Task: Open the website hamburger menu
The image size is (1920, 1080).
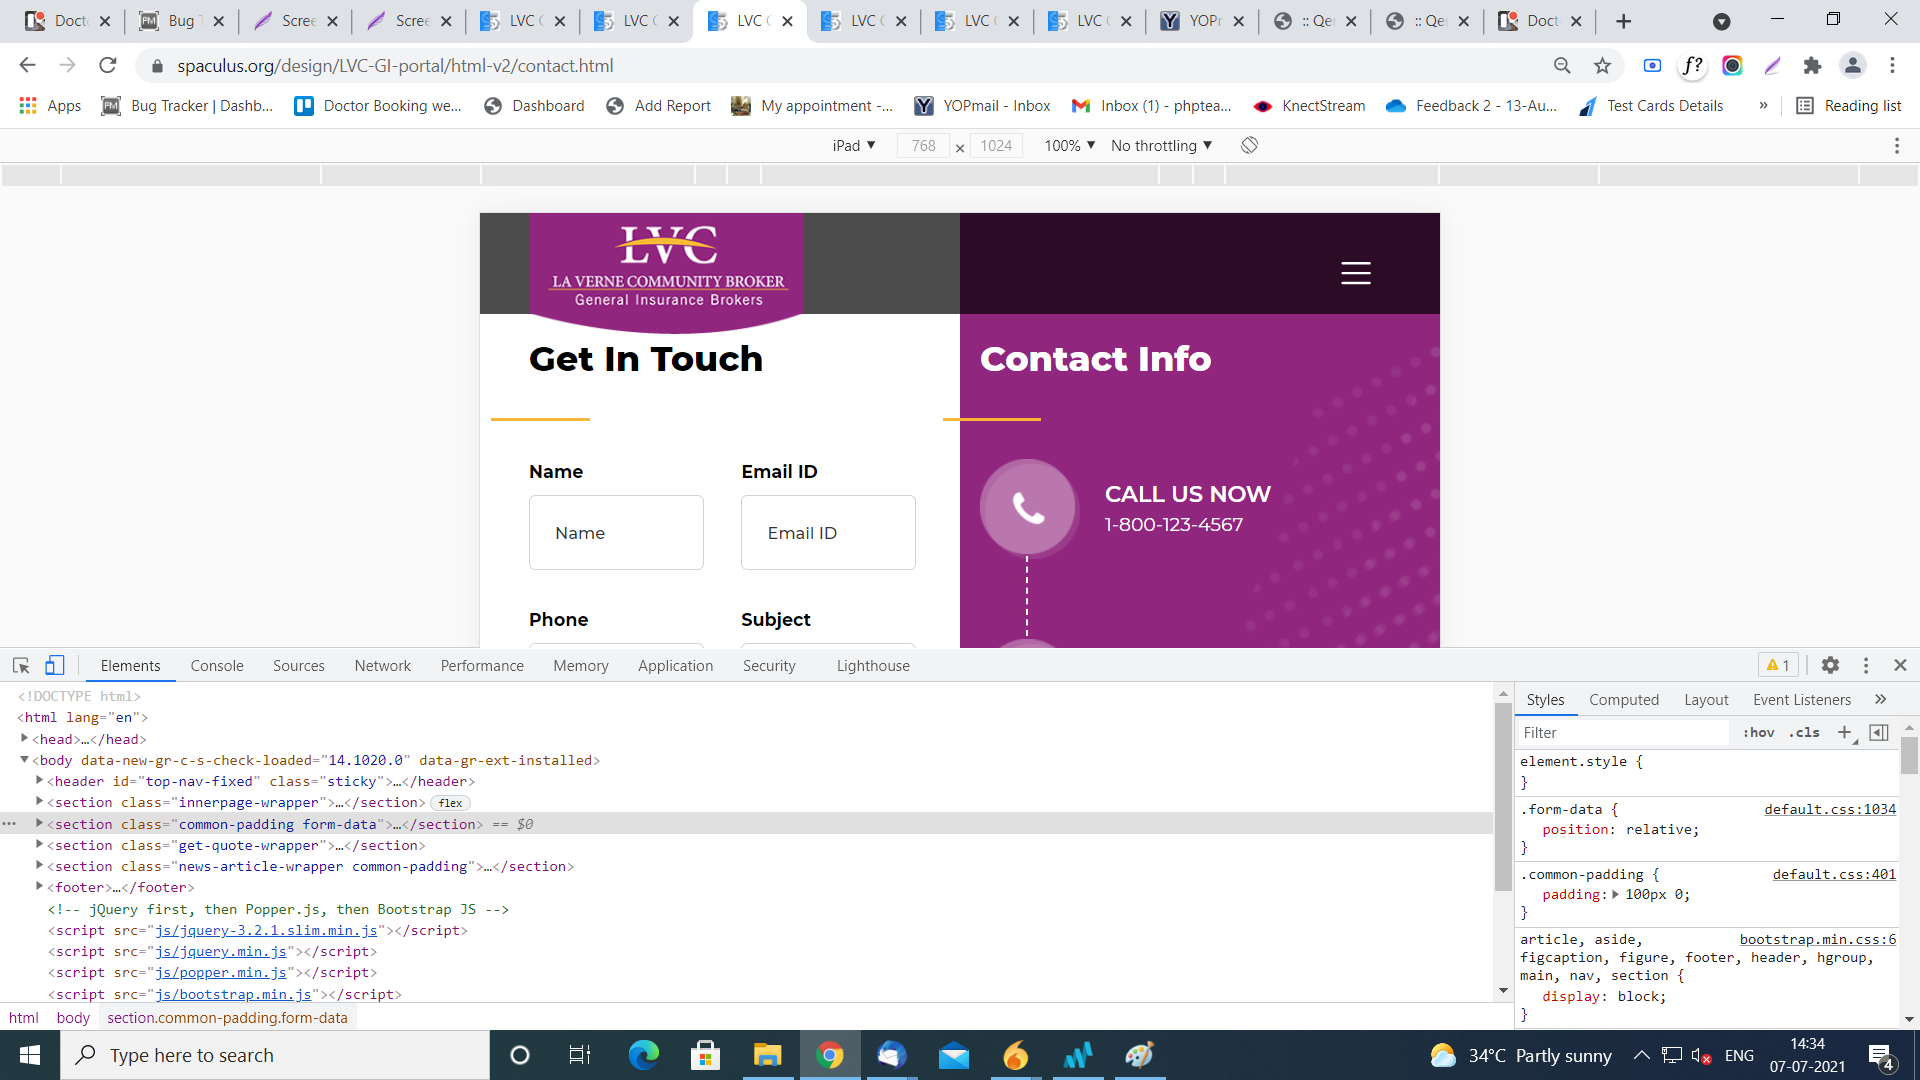Action: pyautogui.click(x=1355, y=273)
